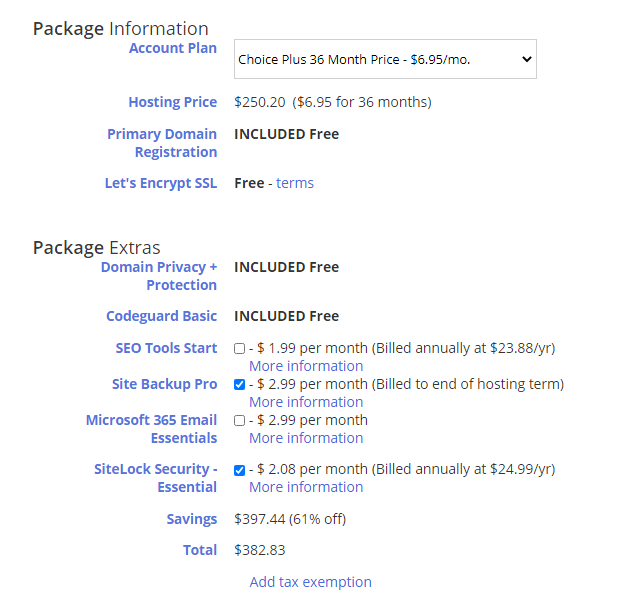This screenshot has height=594, width=621.
Task: Click the Codeguard Basic label
Action: [x=161, y=316]
